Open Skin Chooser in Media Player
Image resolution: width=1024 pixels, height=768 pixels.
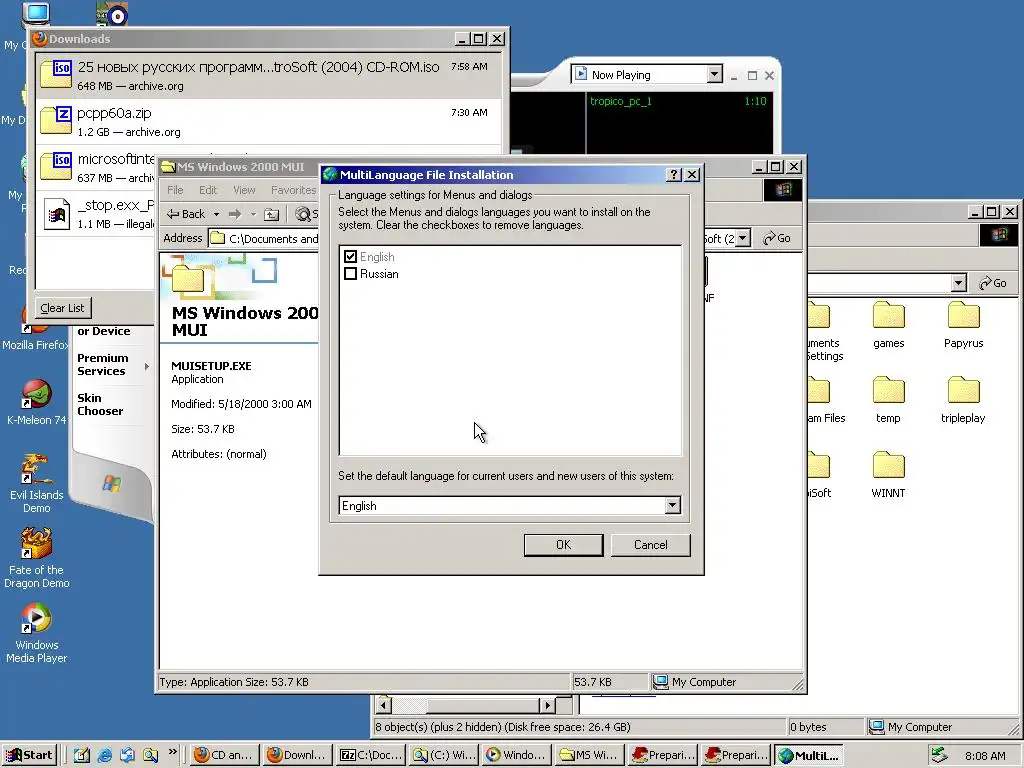click(100, 404)
